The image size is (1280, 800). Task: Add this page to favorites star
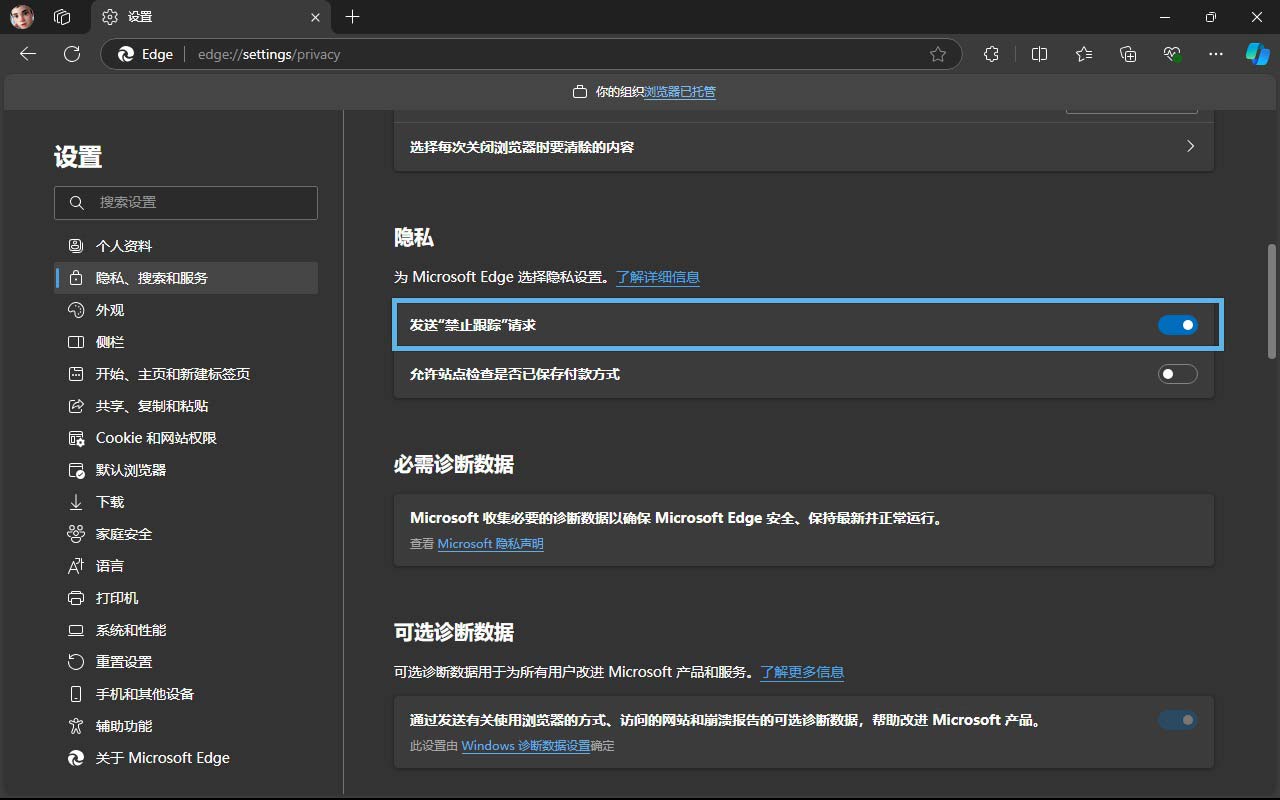[x=938, y=54]
